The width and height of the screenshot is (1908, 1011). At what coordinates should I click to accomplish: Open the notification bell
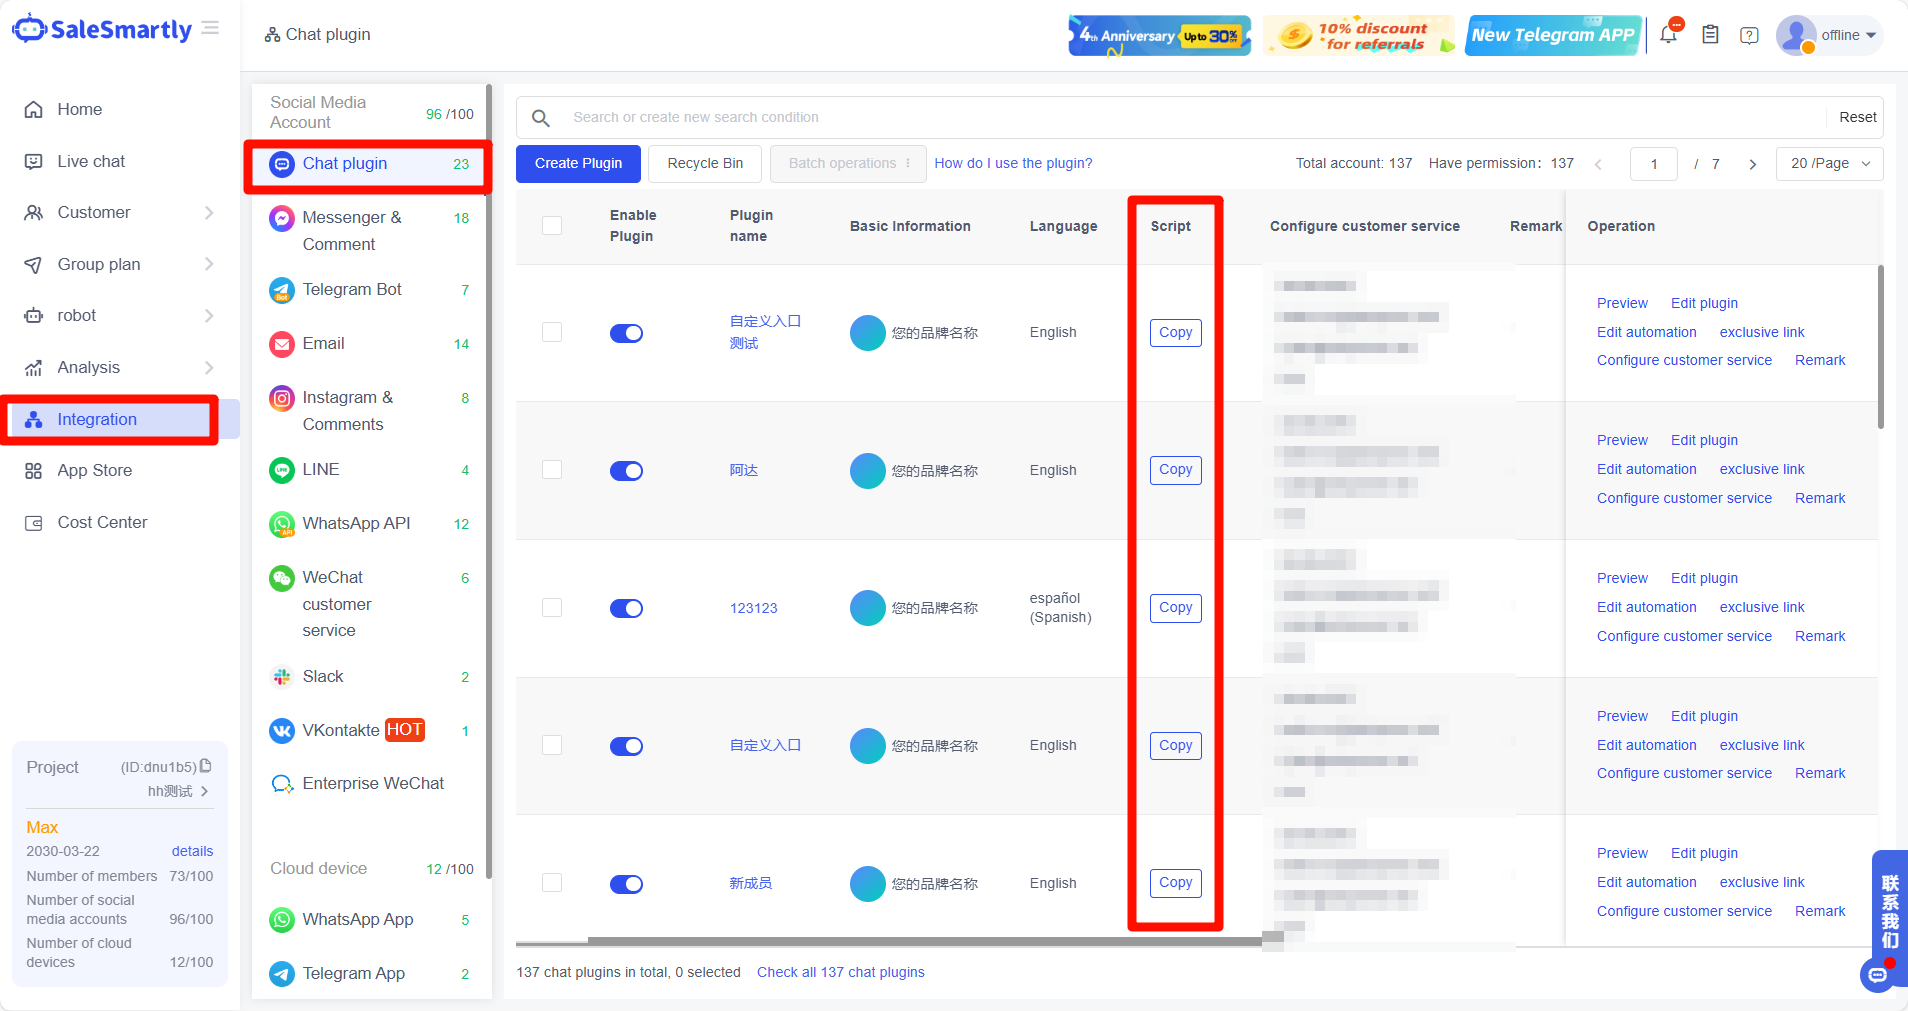pyautogui.click(x=1666, y=34)
